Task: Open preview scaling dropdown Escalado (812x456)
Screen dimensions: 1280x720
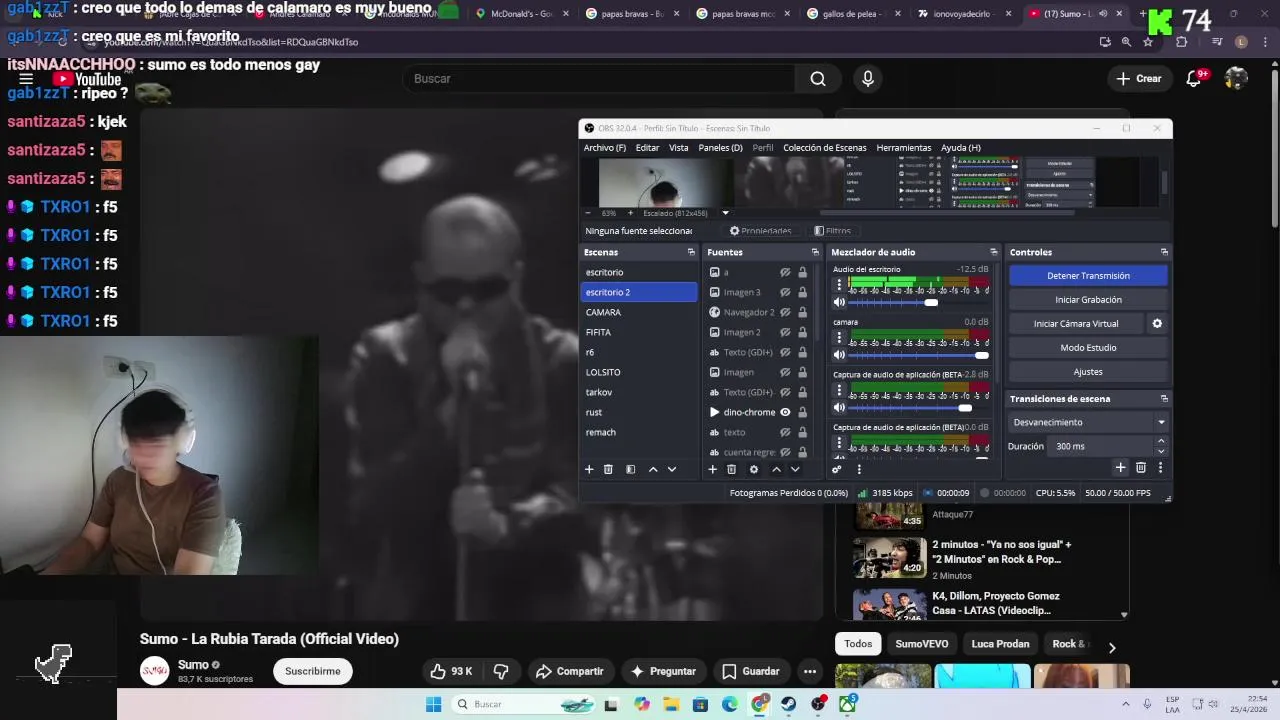Action: click(x=686, y=213)
